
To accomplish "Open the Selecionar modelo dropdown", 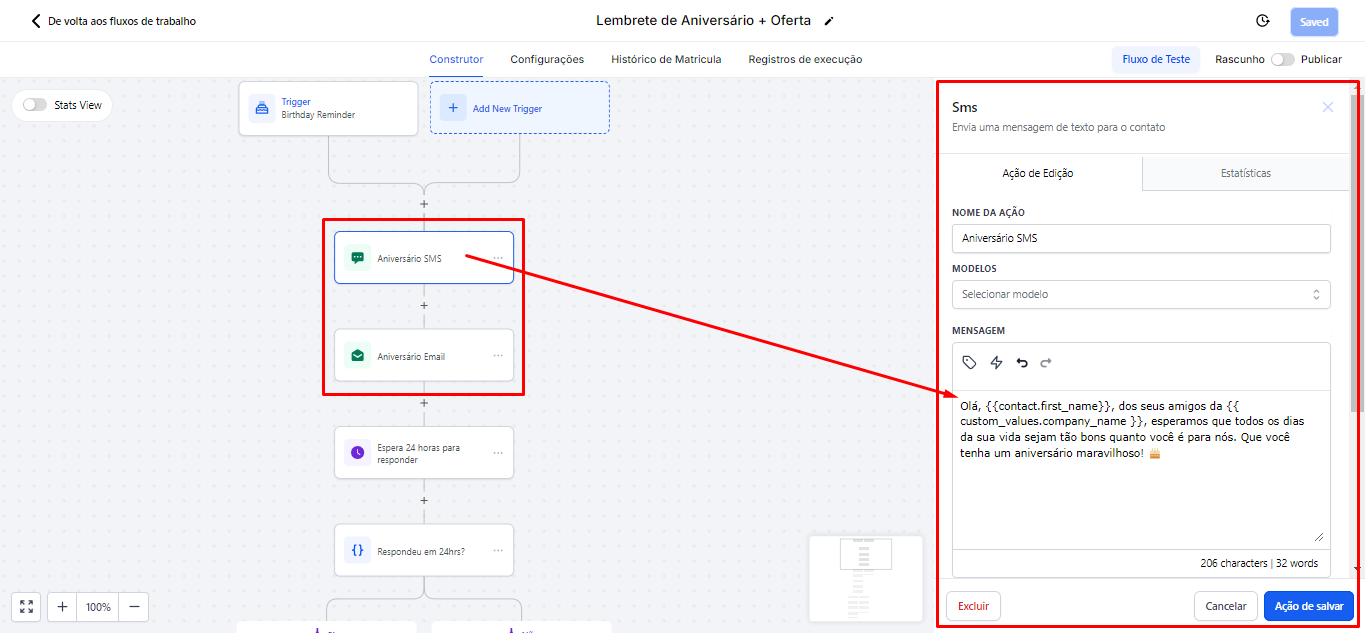I will (x=1140, y=294).
